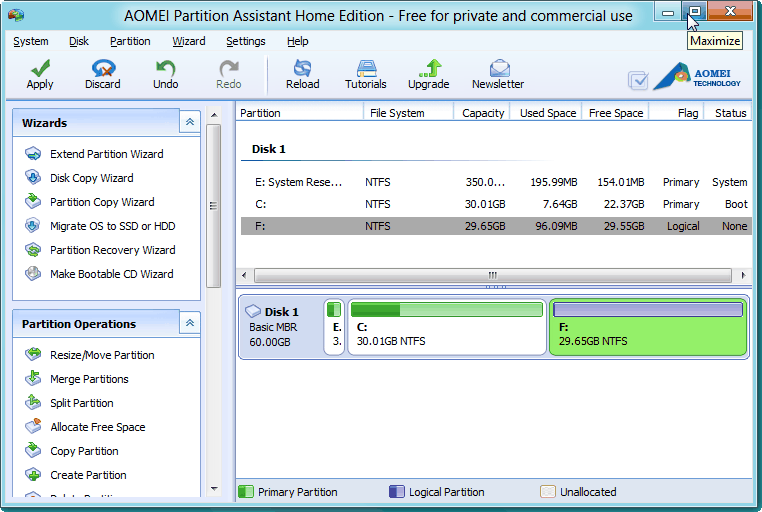The image size is (762, 512).
Task: Open the System menu
Action: (31, 41)
